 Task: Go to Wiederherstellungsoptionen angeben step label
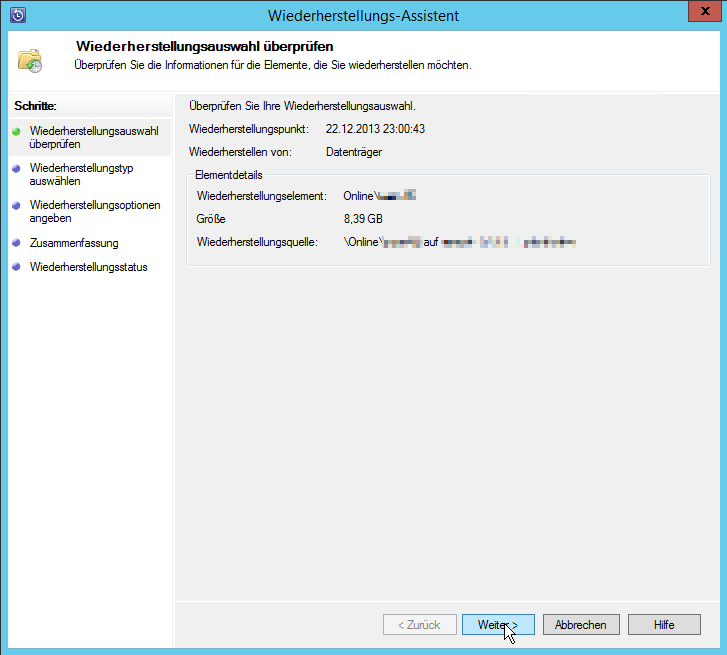point(94,212)
